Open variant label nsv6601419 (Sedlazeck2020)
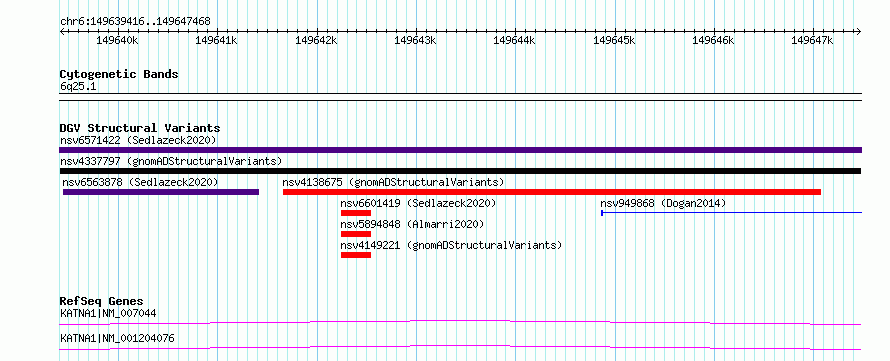 pos(418,203)
